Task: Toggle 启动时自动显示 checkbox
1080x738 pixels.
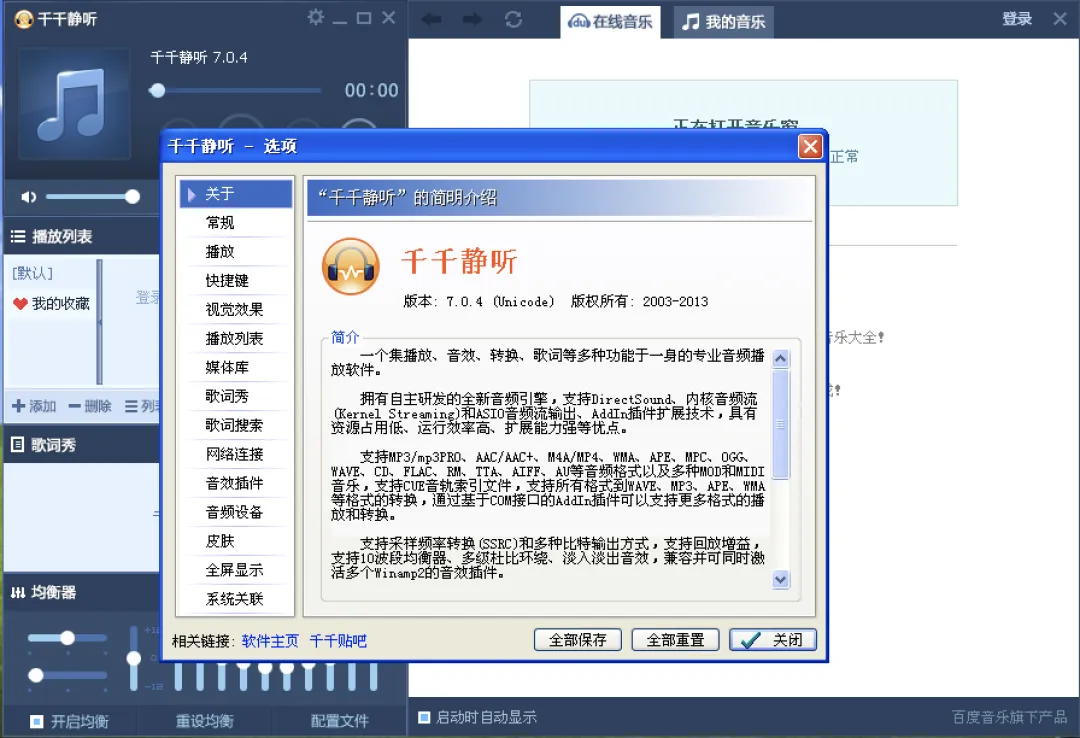Action: click(x=424, y=717)
